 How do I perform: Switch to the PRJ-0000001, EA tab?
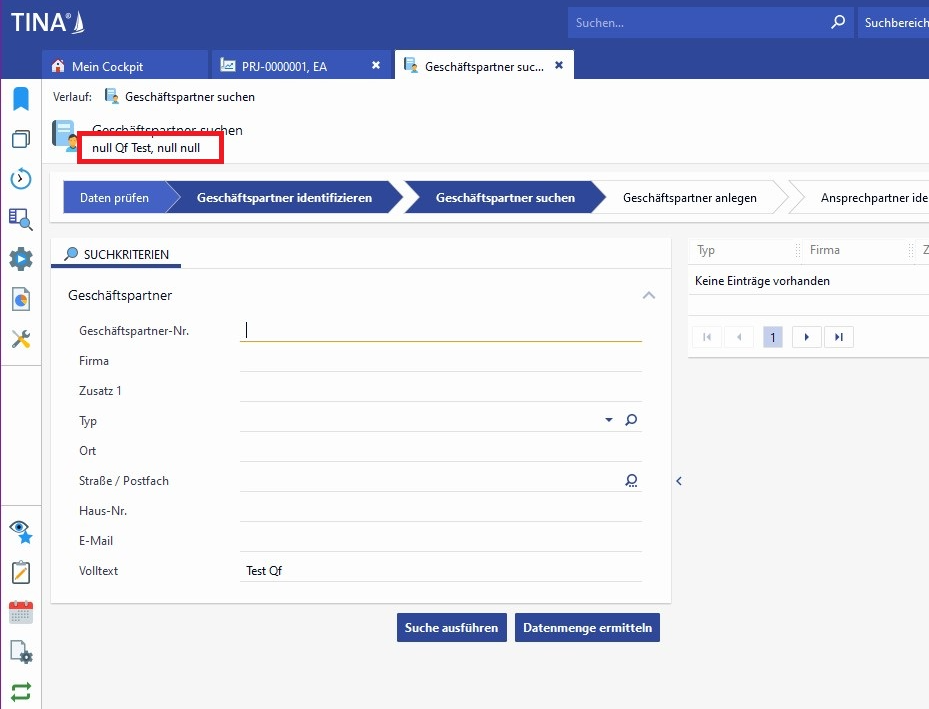(x=286, y=66)
